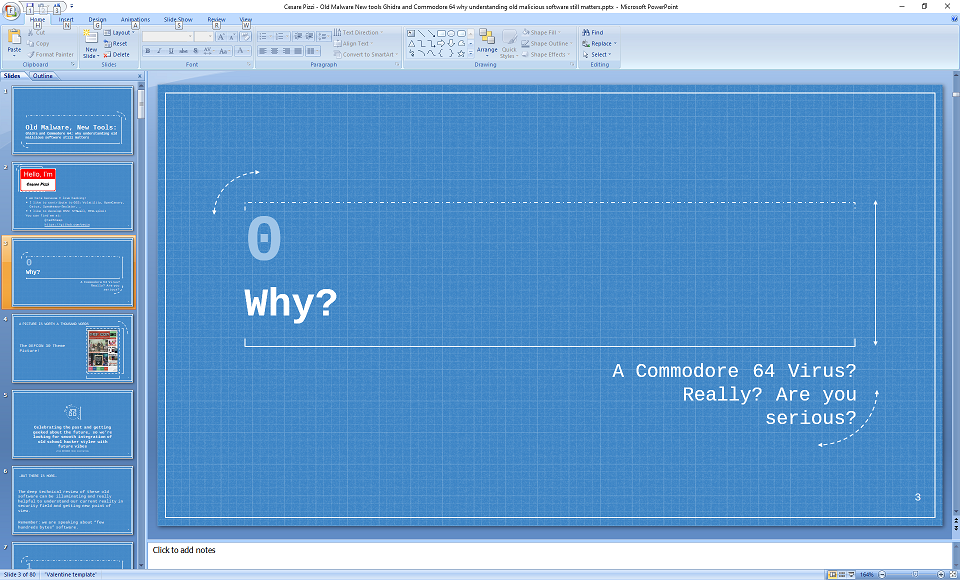This screenshot has width=960, height=580.
Task: Click the Replace button
Action: point(599,44)
